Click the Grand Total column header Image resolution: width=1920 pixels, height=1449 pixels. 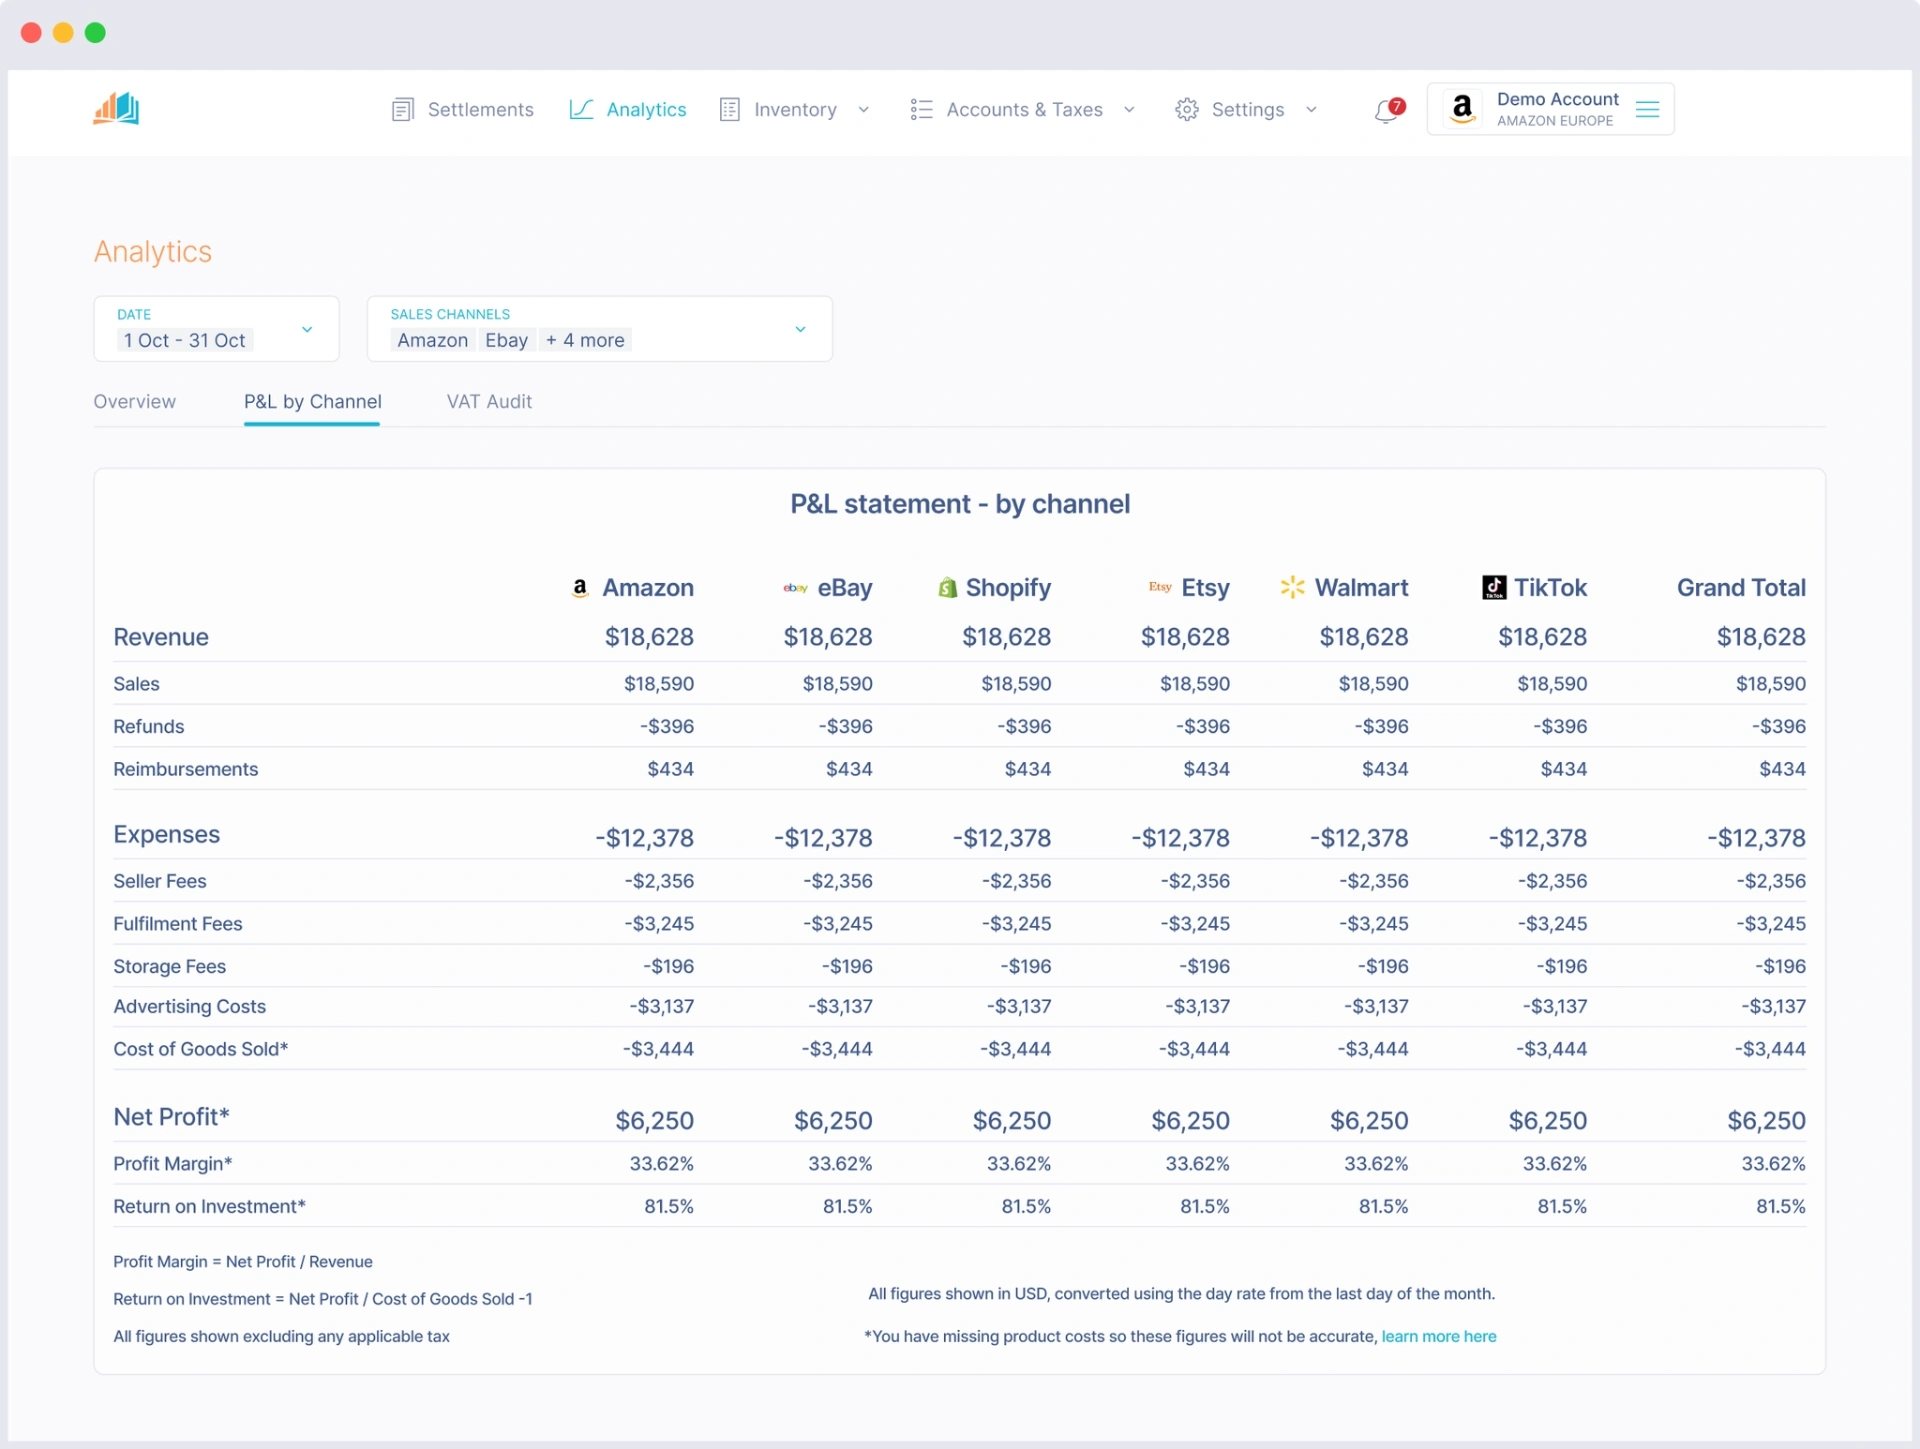1741,587
